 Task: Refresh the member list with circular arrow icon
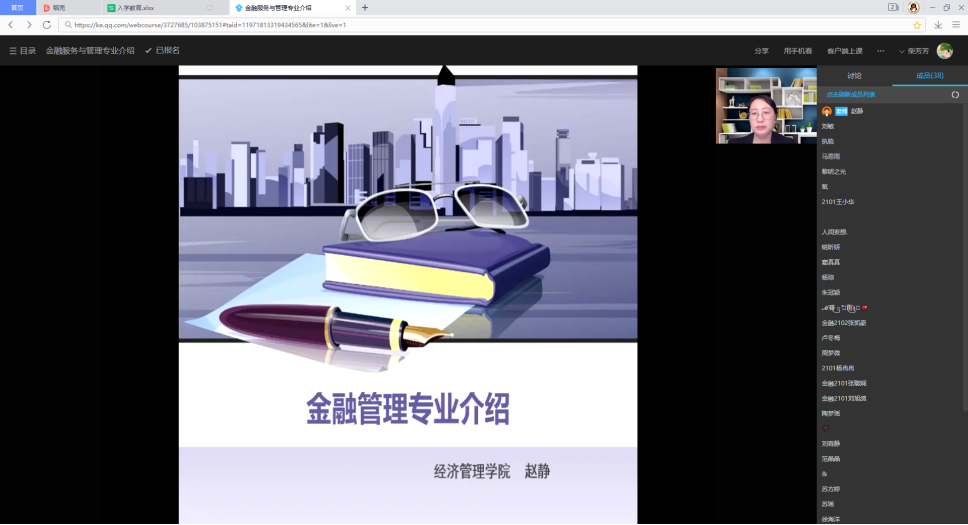click(x=955, y=94)
